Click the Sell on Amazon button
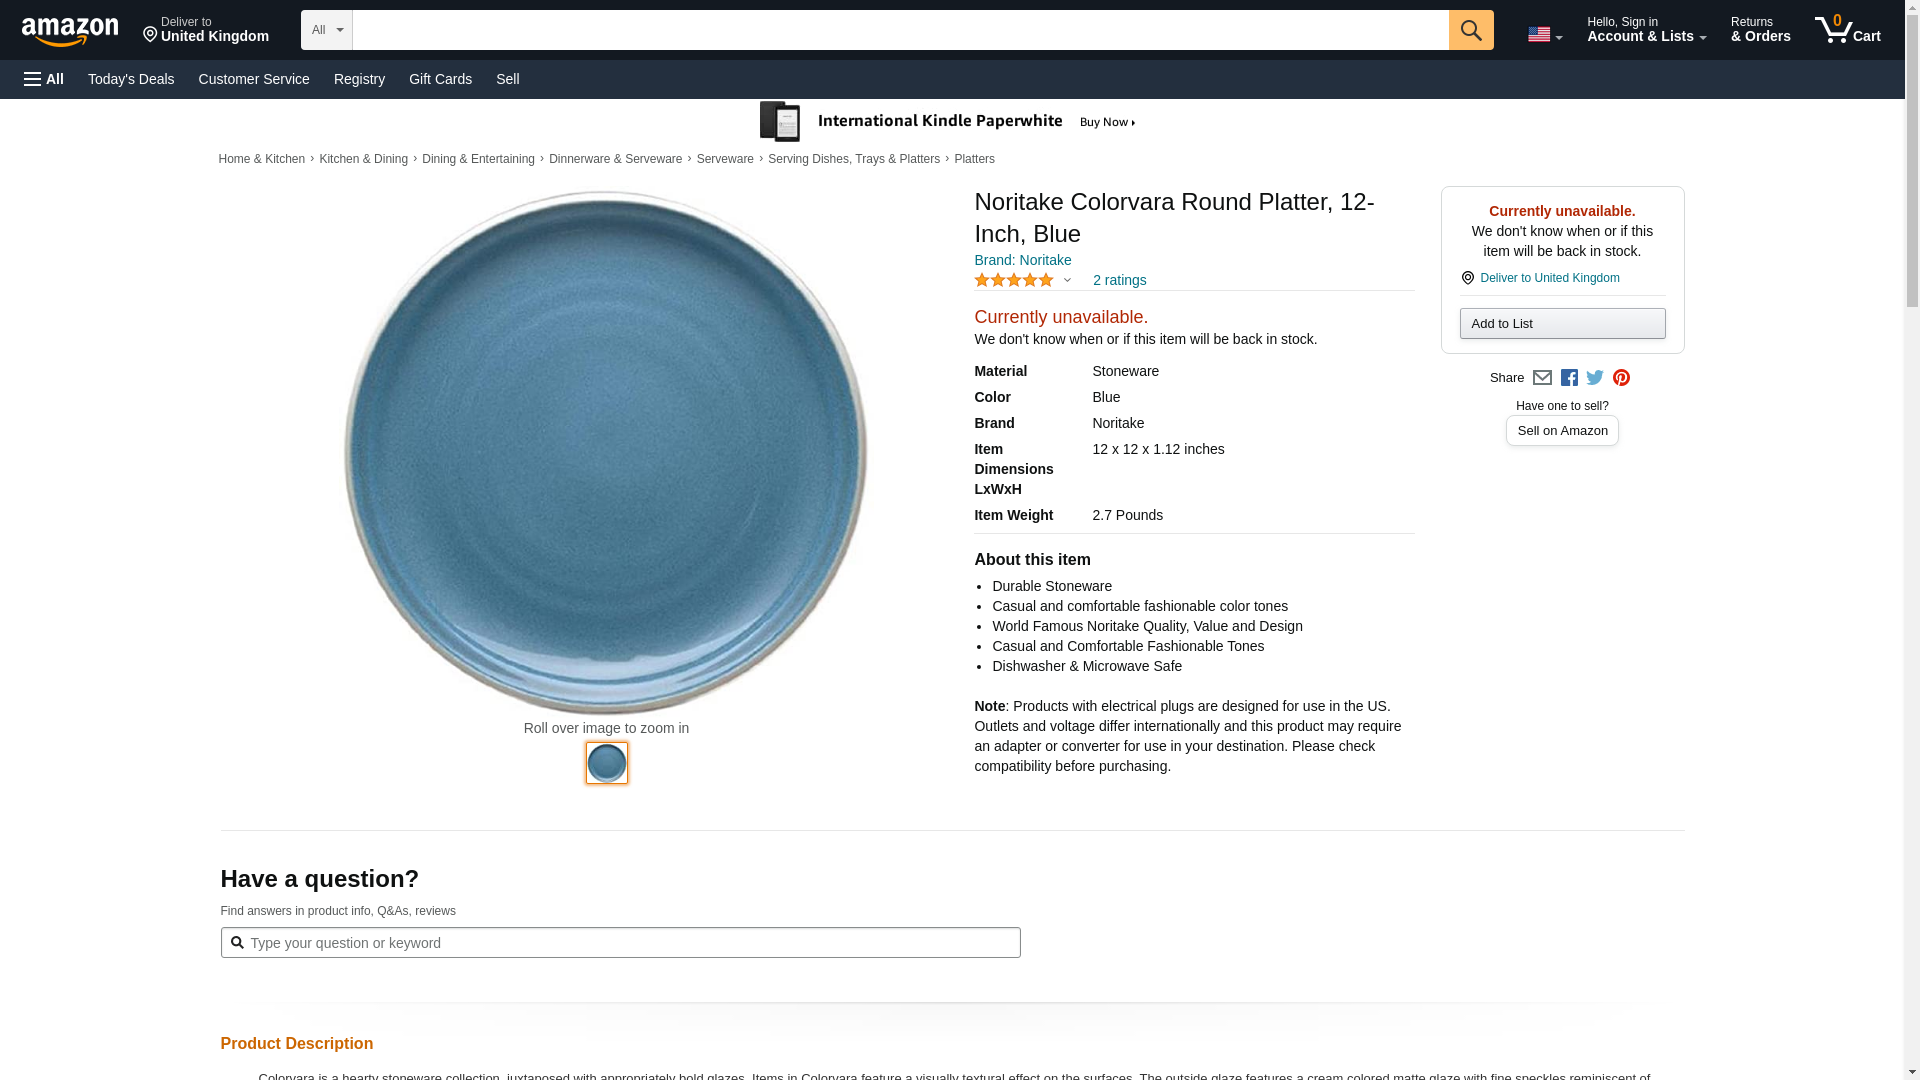The image size is (1920, 1080). click(1562, 431)
